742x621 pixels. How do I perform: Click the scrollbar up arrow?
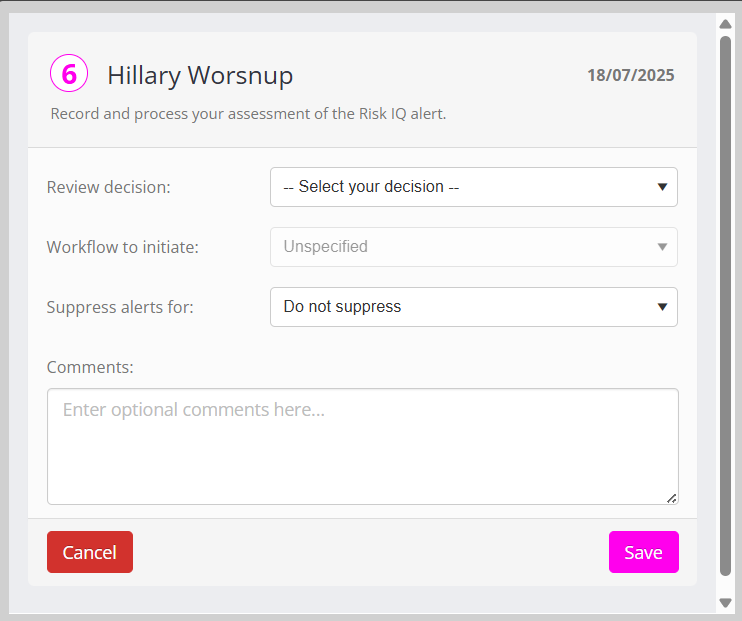[x=726, y=24]
